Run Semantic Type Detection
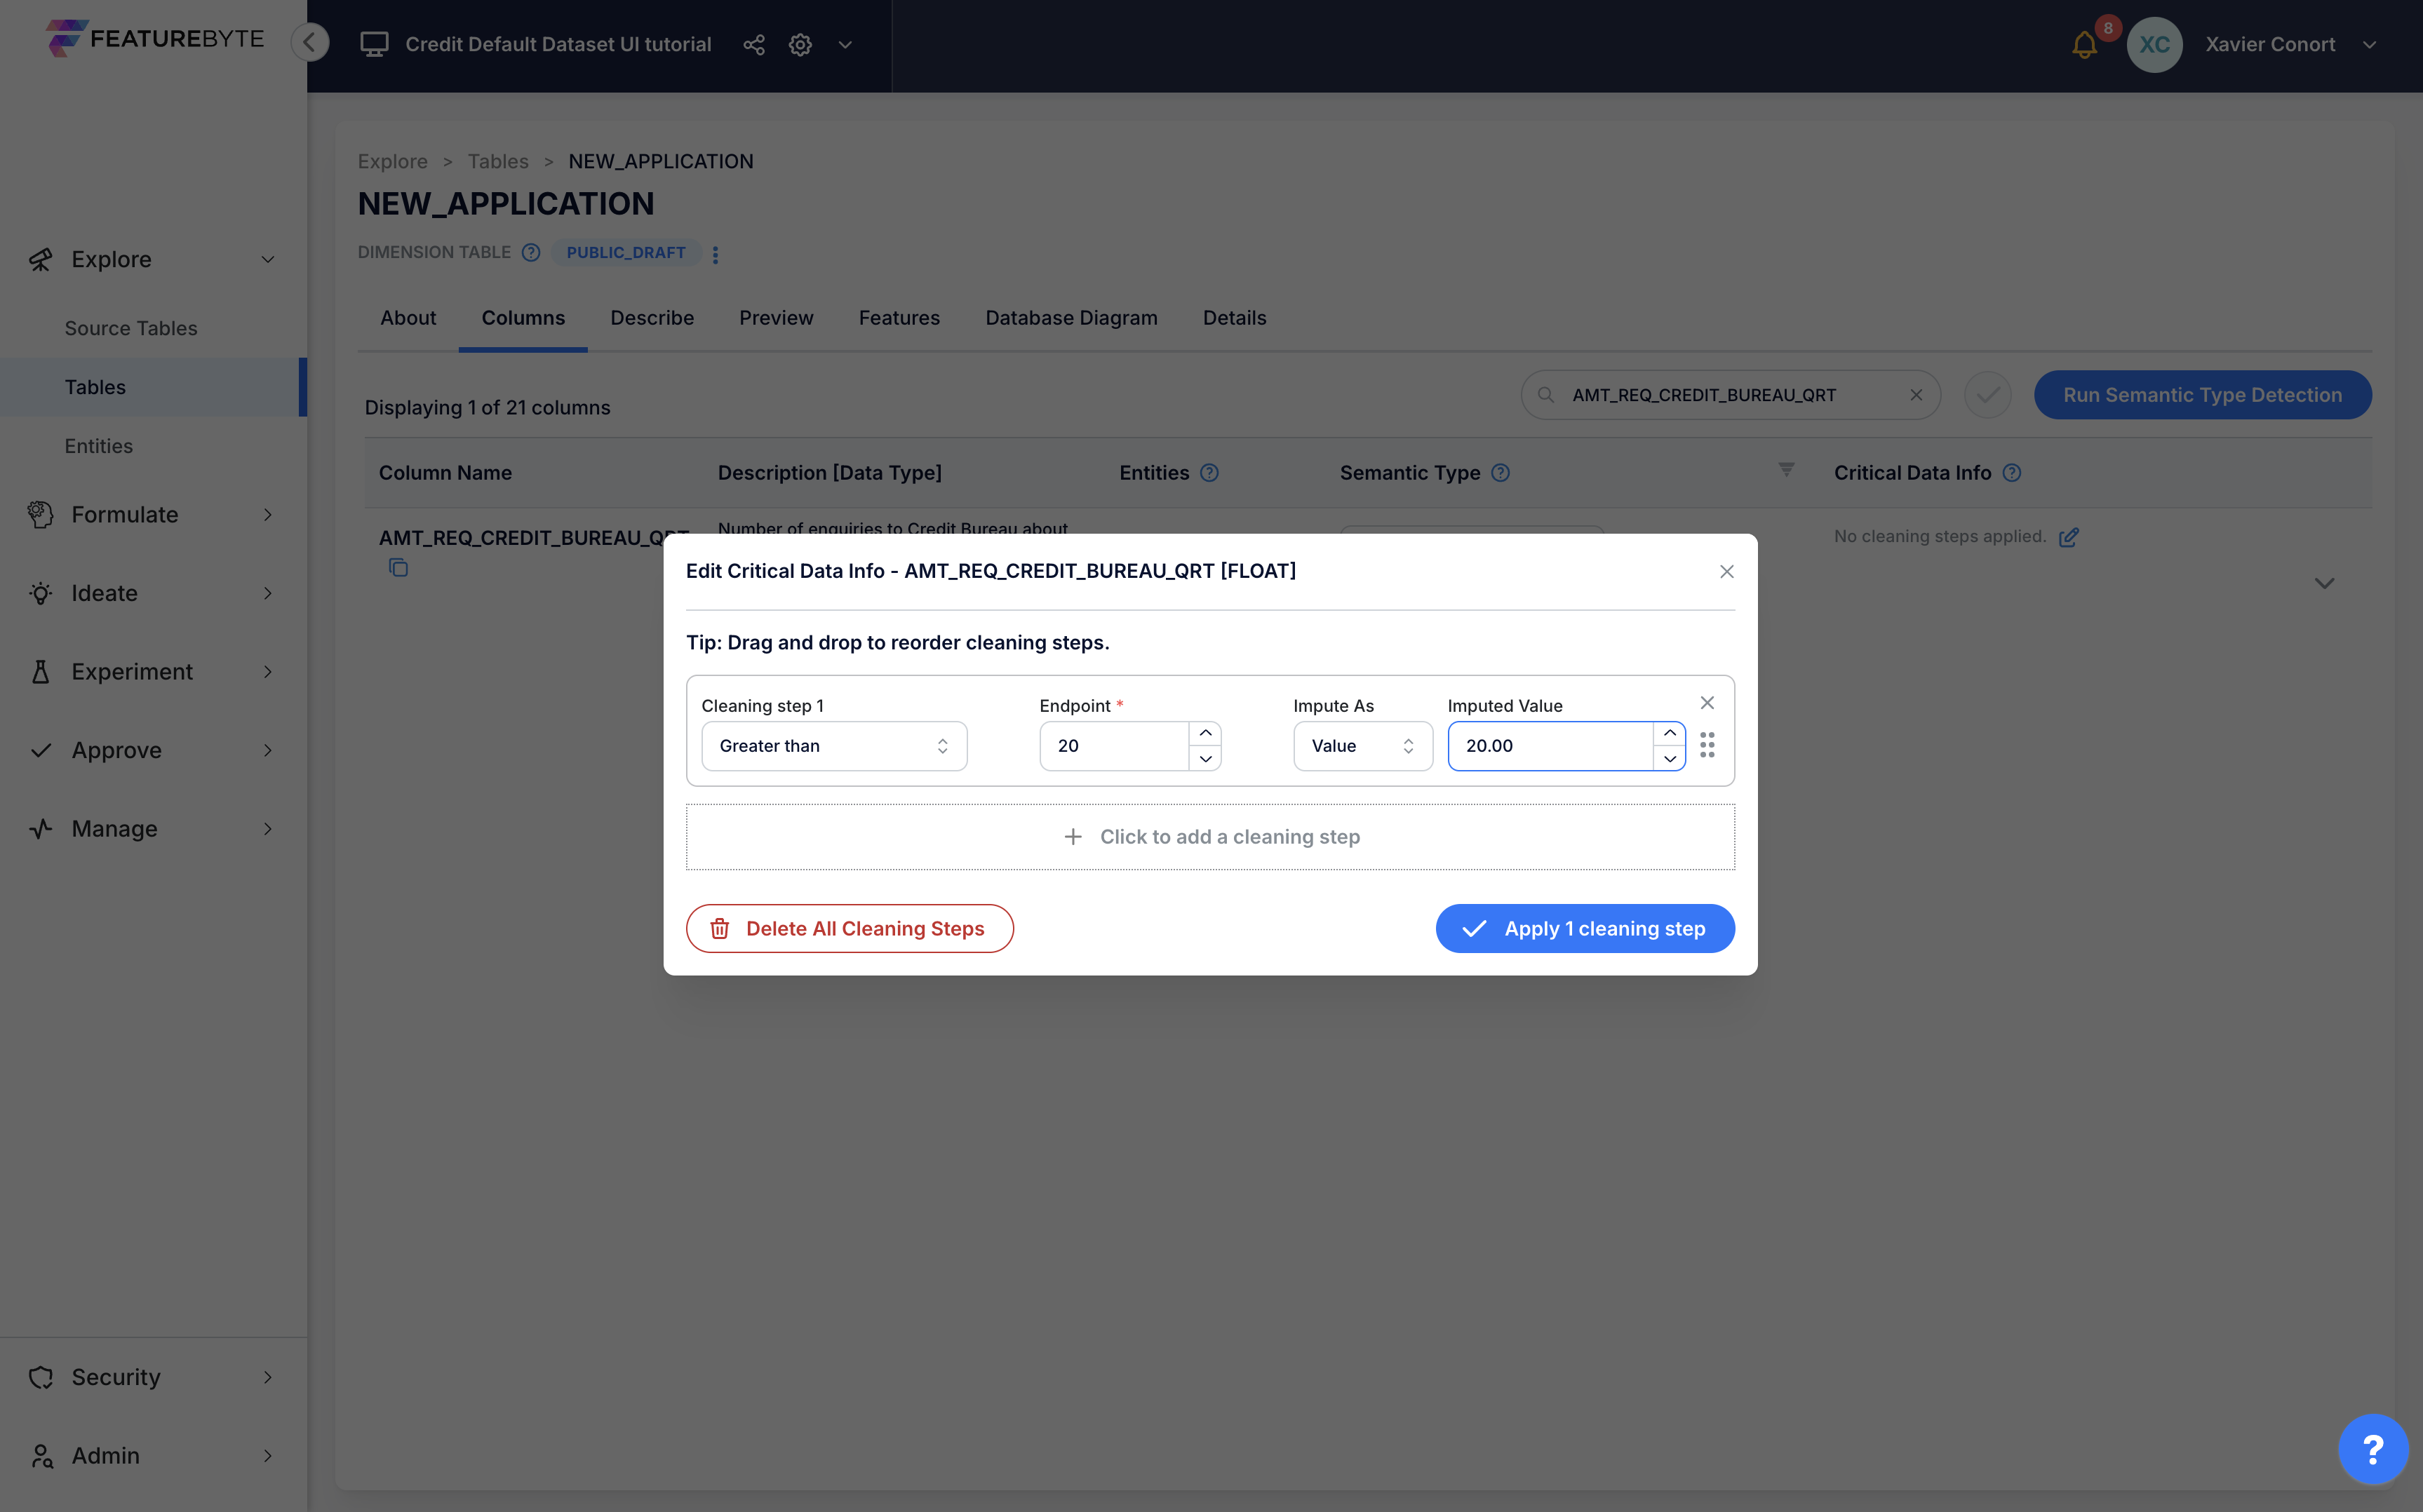This screenshot has width=2423, height=1512. (x=2202, y=395)
